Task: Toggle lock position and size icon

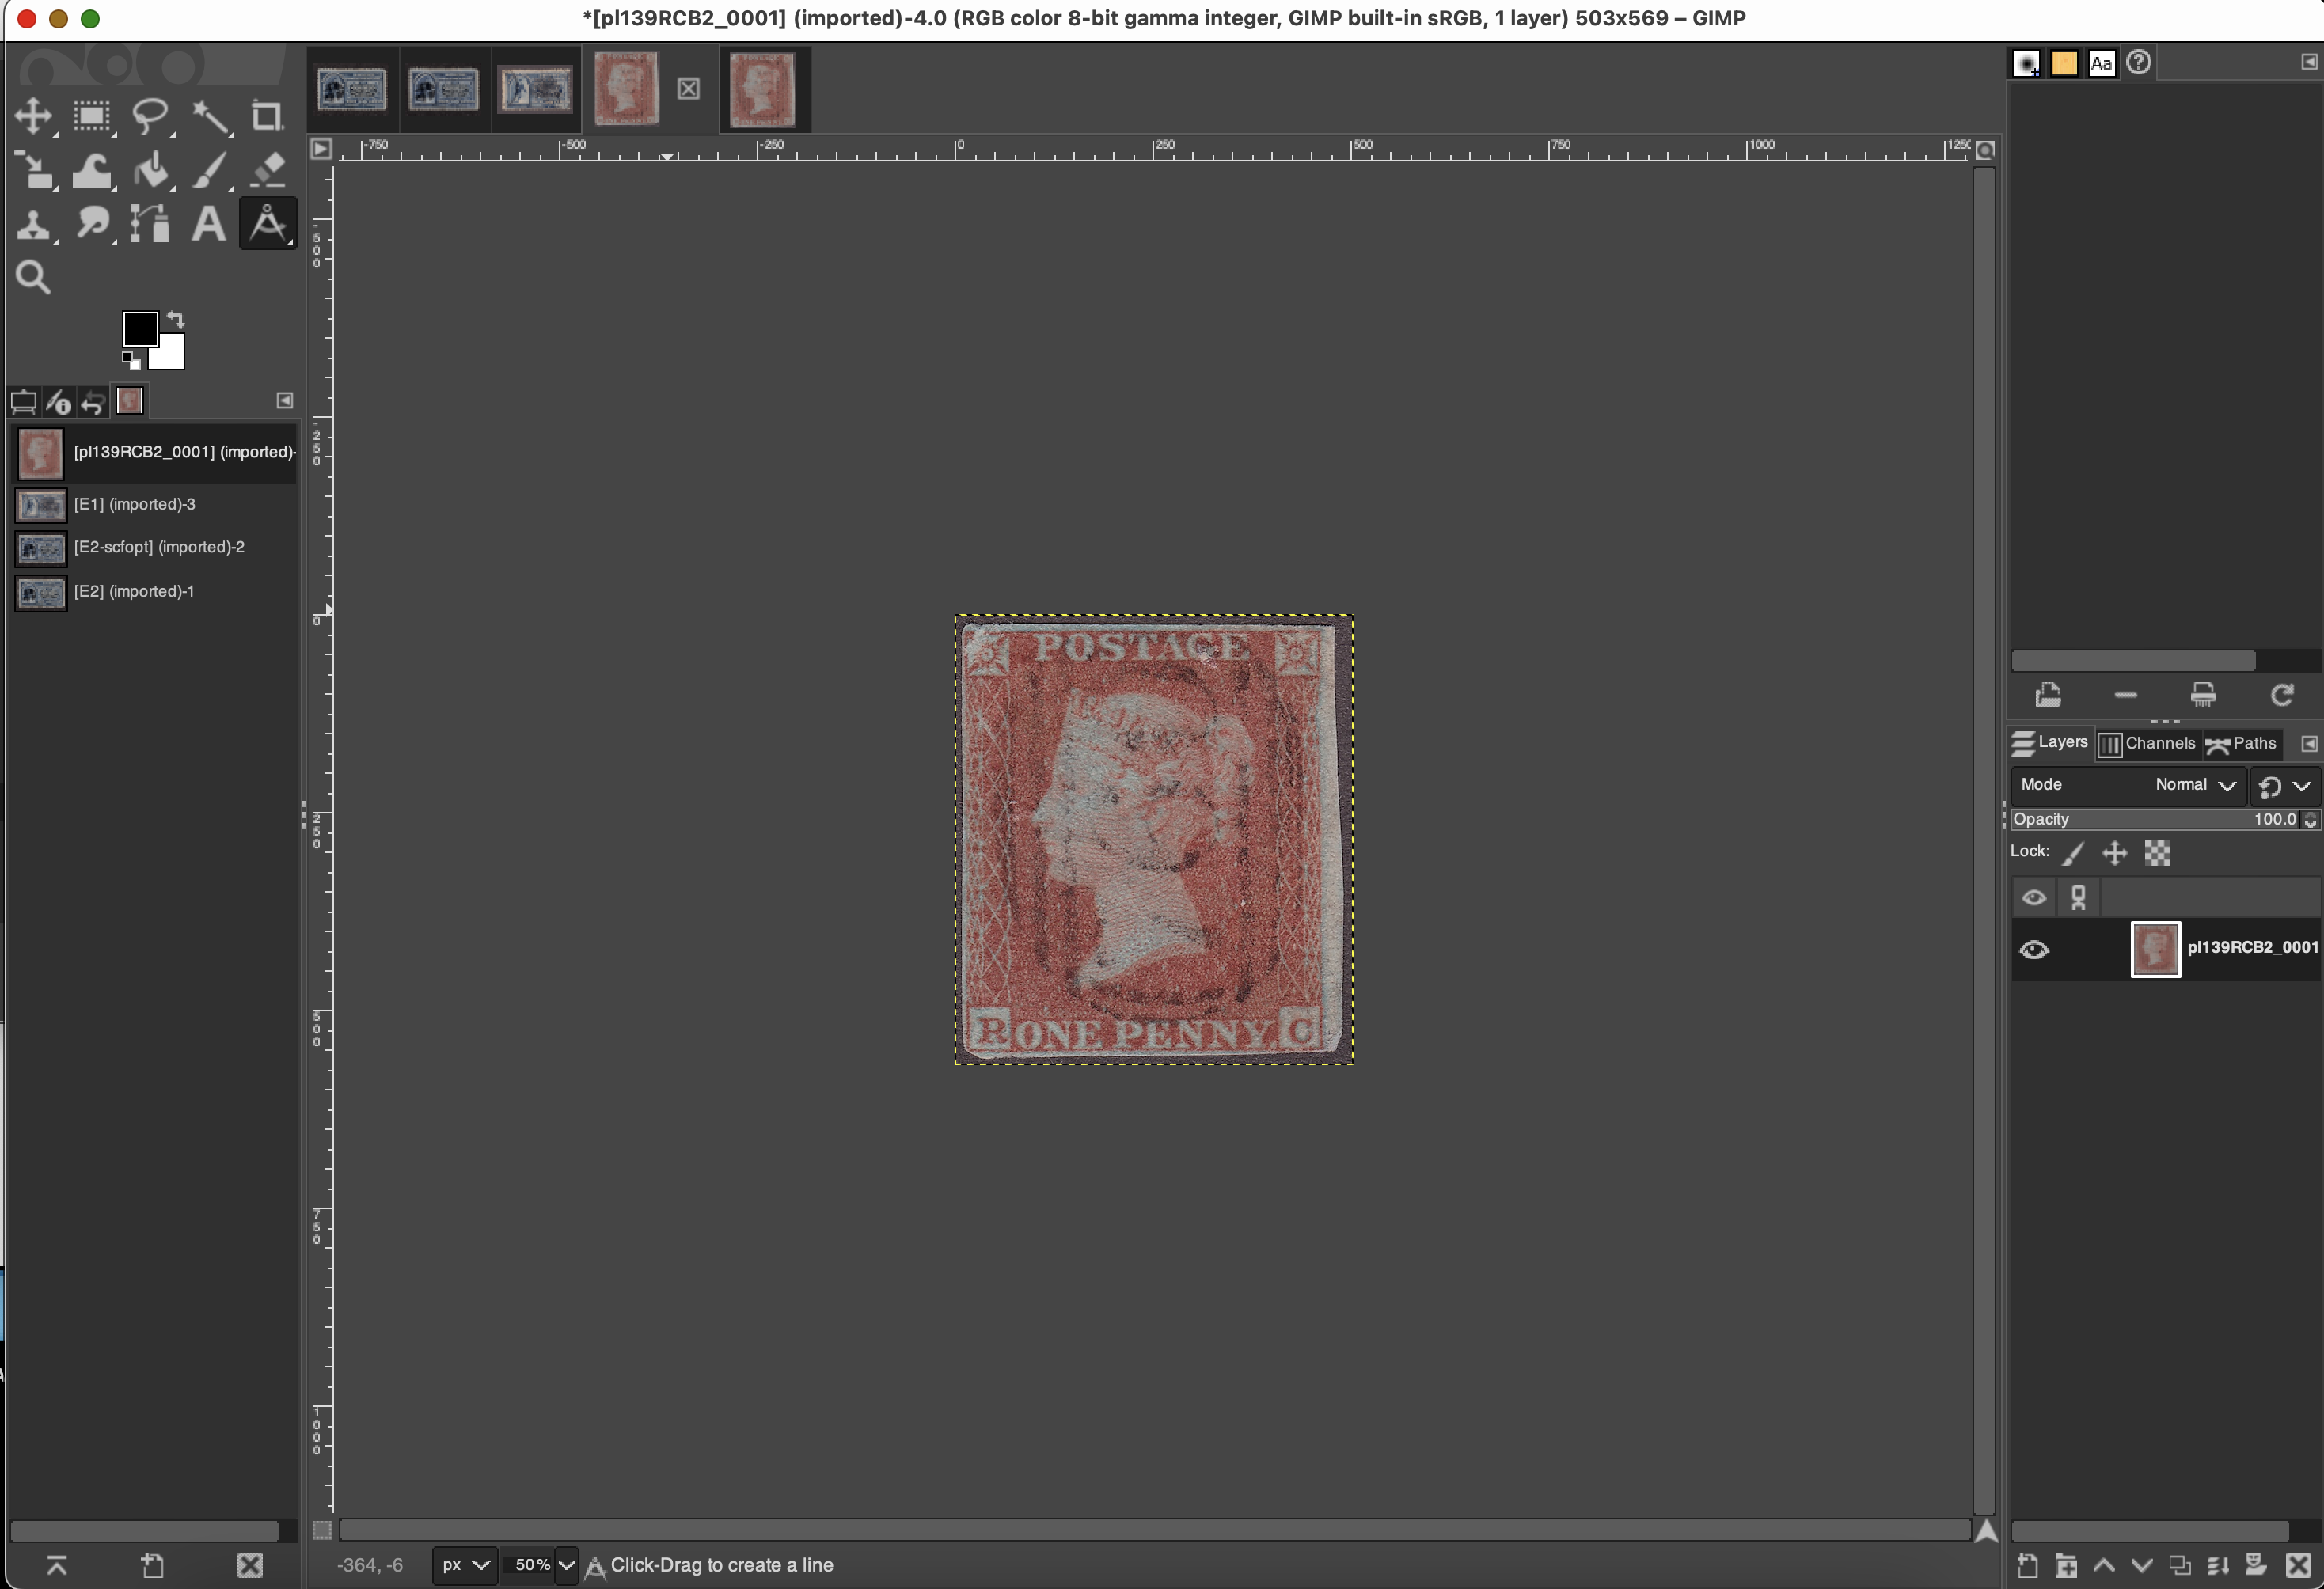Action: pyautogui.click(x=2114, y=853)
